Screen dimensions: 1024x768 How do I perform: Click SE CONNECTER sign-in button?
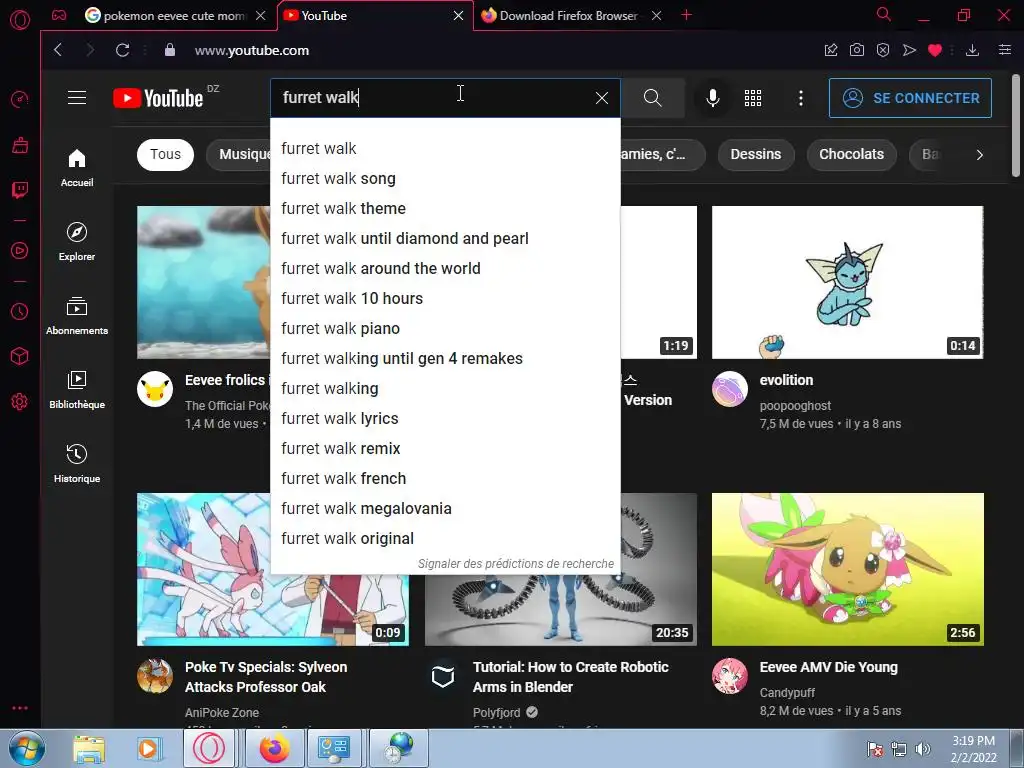click(x=910, y=98)
